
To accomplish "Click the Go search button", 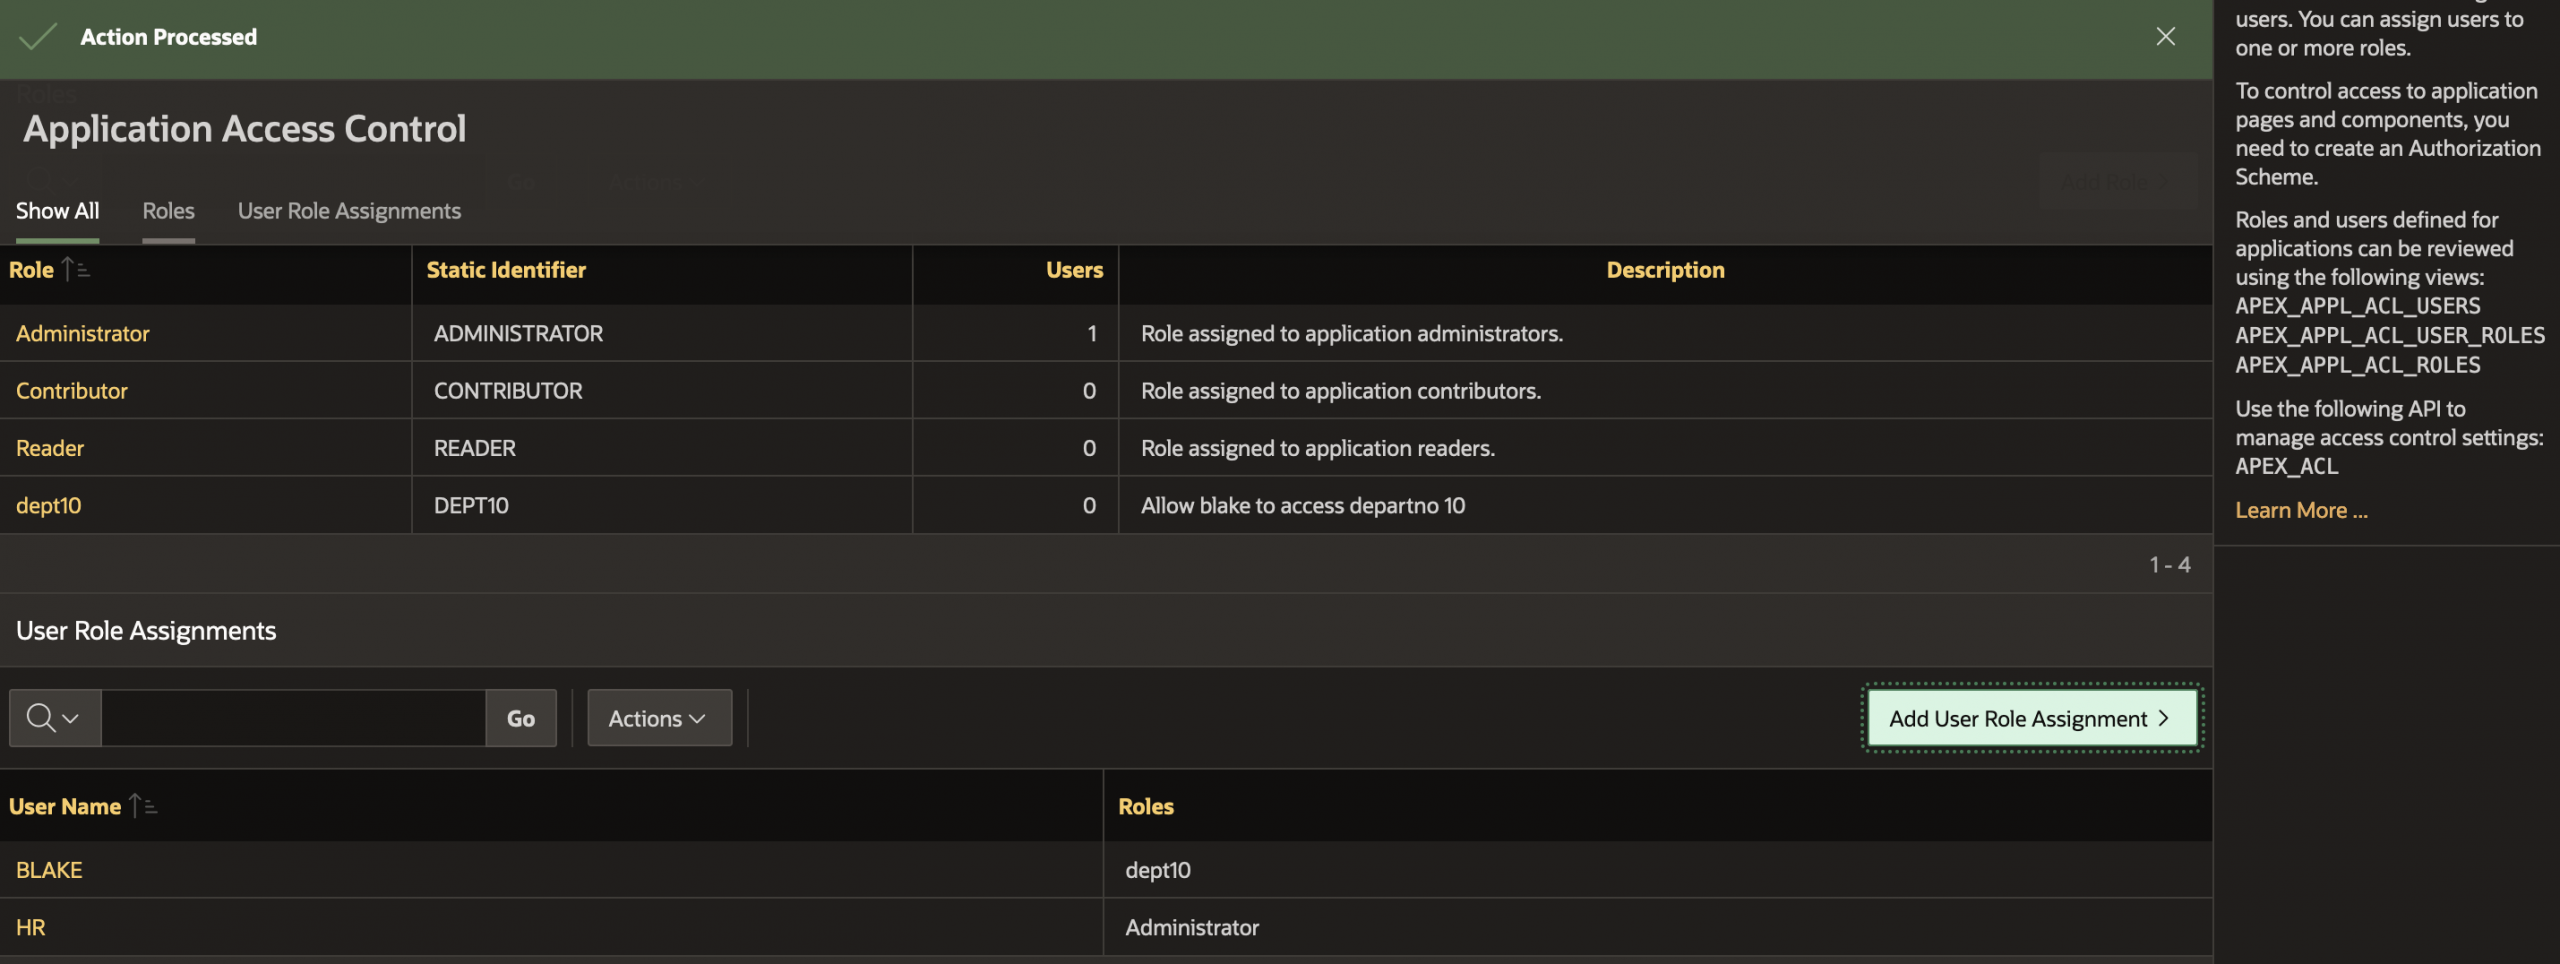I will coord(520,717).
